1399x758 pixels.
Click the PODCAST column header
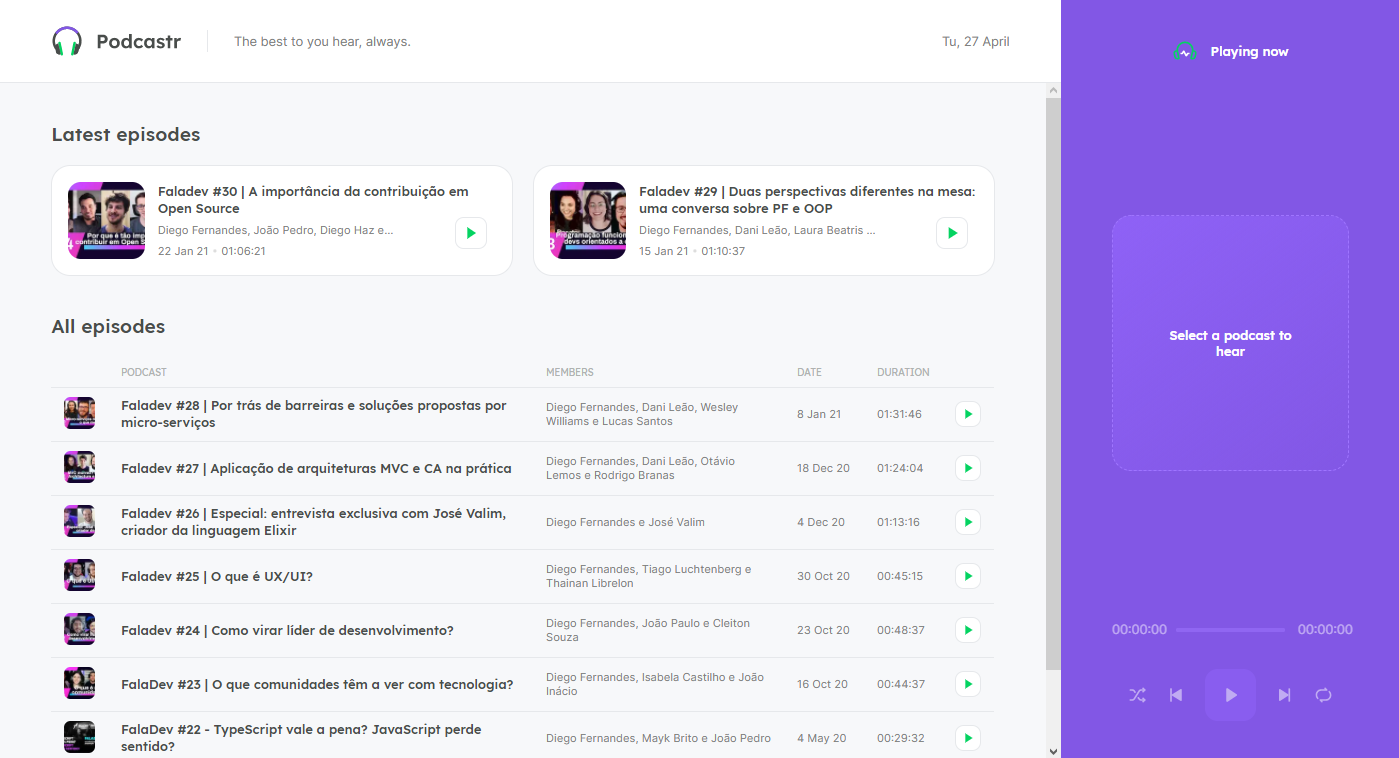tap(144, 372)
